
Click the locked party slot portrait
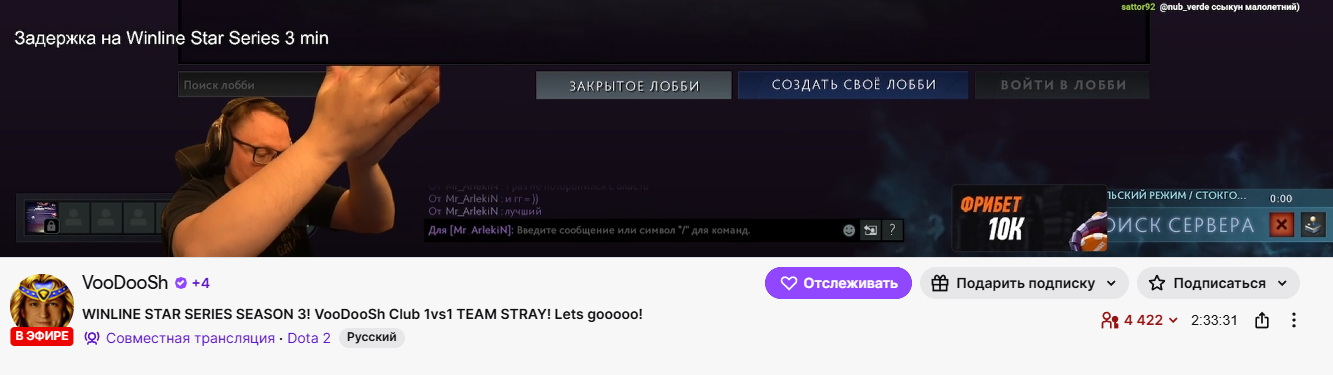(x=43, y=217)
